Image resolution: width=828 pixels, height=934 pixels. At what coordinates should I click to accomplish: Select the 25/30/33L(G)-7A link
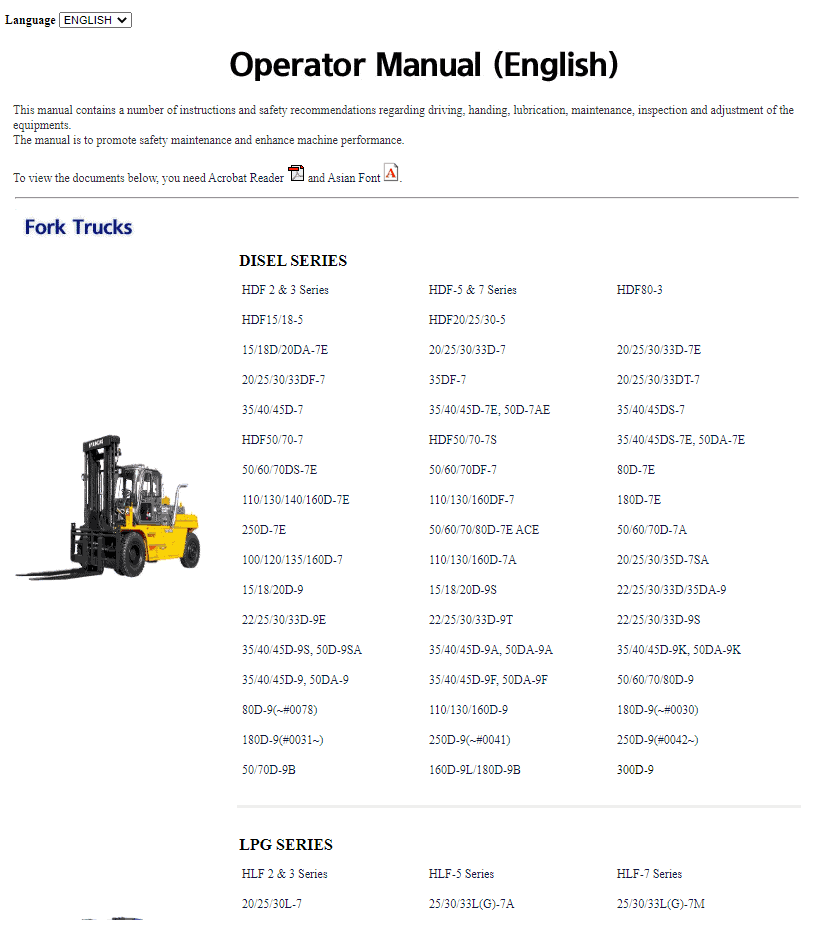(x=471, y=904)
